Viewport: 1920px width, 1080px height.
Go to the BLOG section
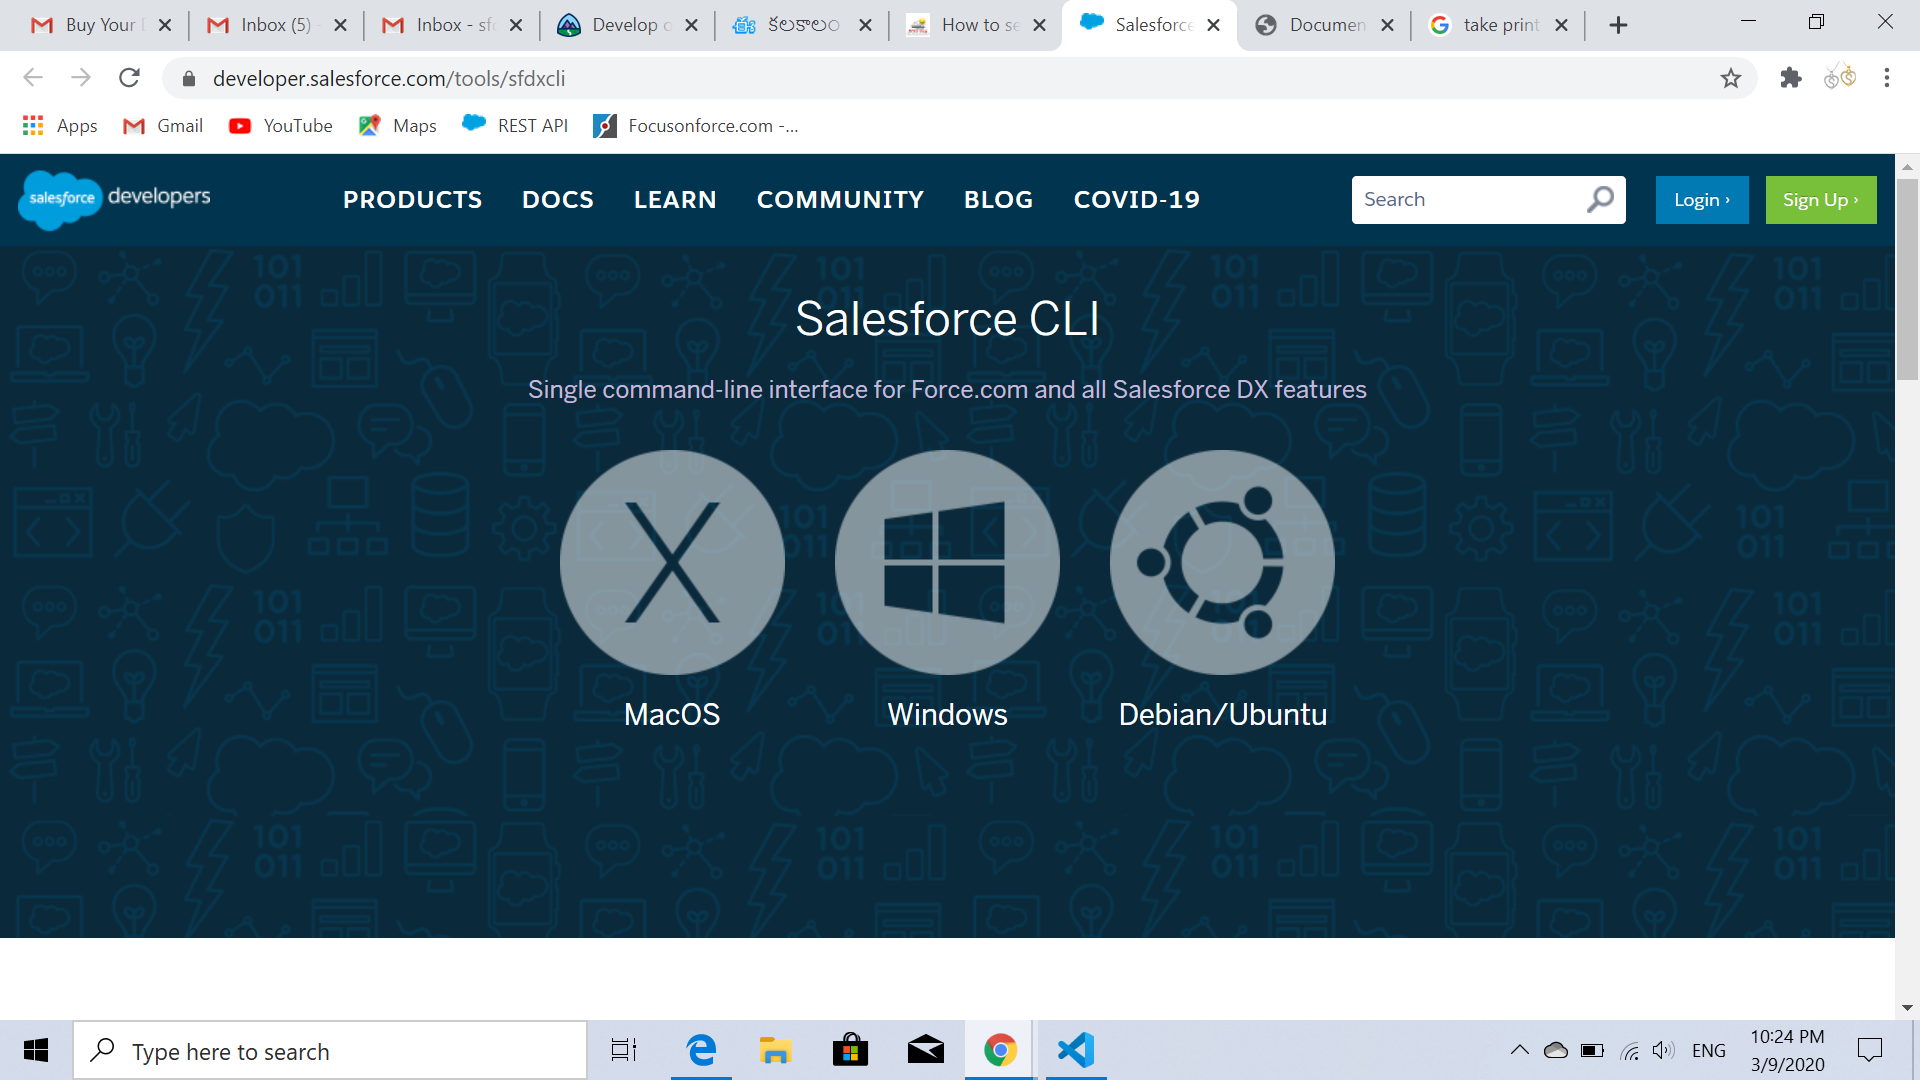tap(998, 200)
